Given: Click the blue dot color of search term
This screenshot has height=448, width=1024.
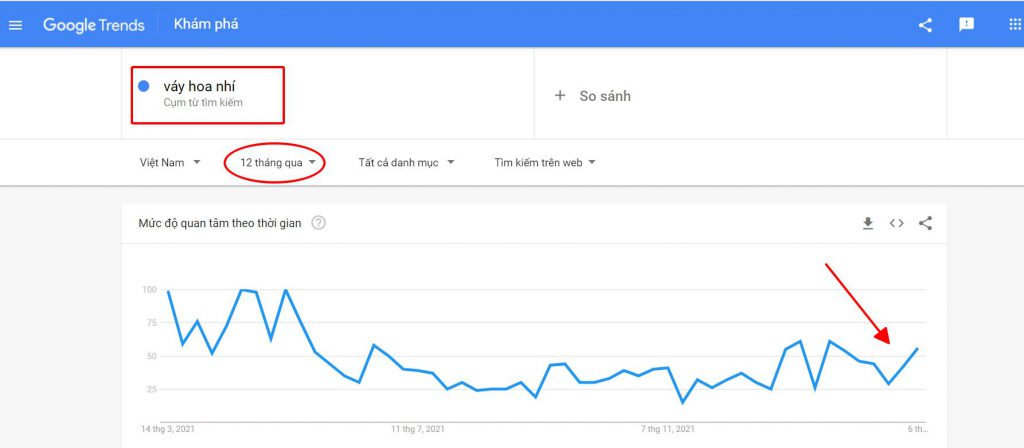Looking at the screenshot, I should tap(144, 86).
